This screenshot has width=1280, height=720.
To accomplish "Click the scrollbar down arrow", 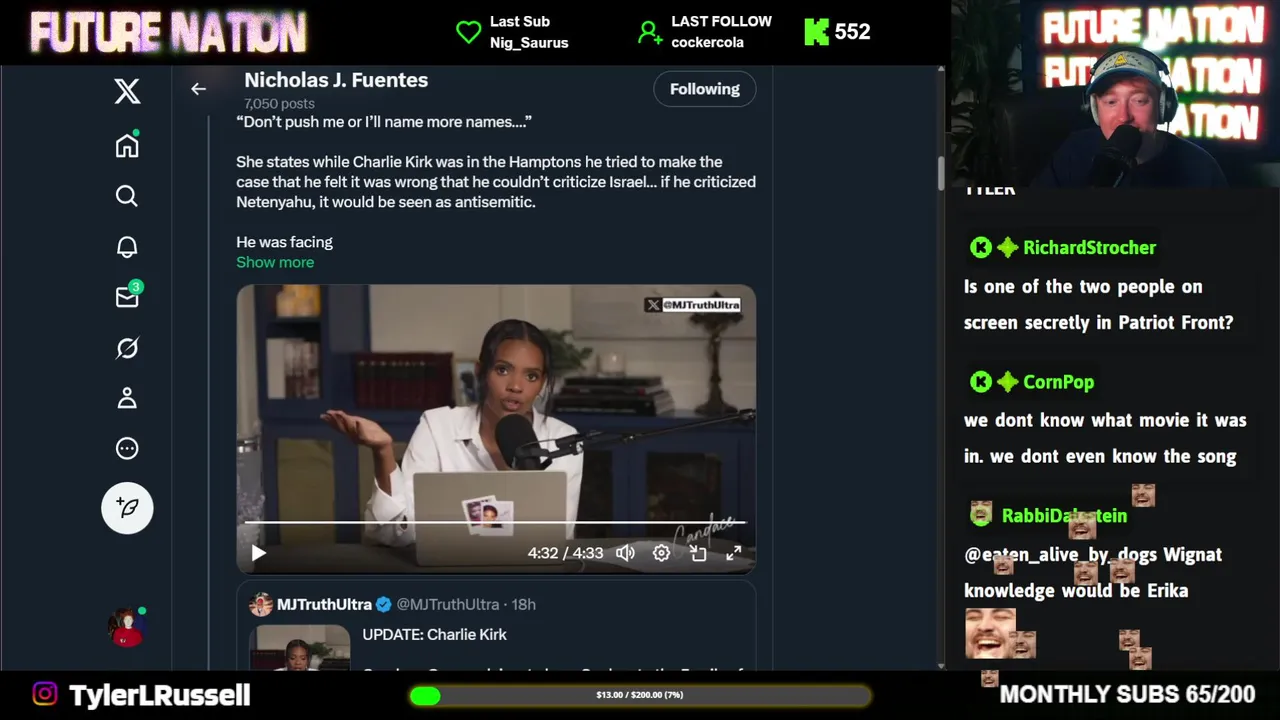I will point(941,665).
